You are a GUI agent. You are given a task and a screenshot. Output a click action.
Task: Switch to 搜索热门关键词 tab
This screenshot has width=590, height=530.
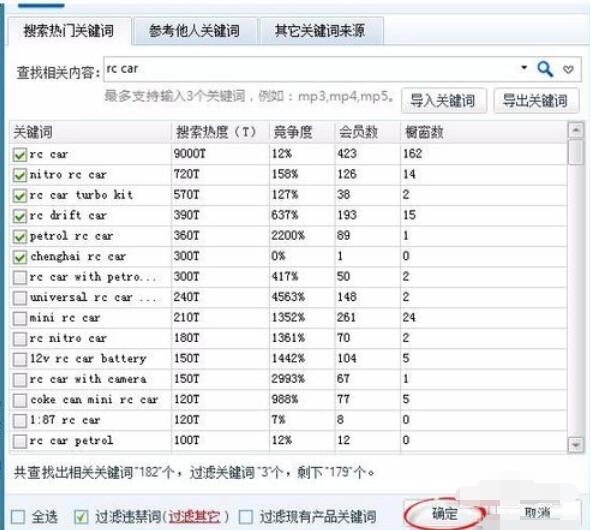pyautogui.click(x=69, y=31)
